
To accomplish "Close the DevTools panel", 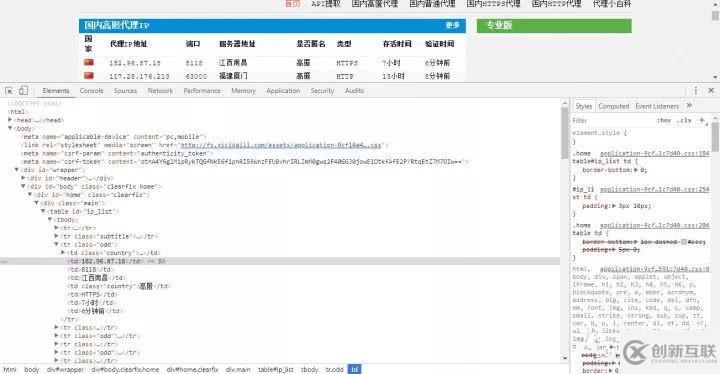I will (711, 91).
